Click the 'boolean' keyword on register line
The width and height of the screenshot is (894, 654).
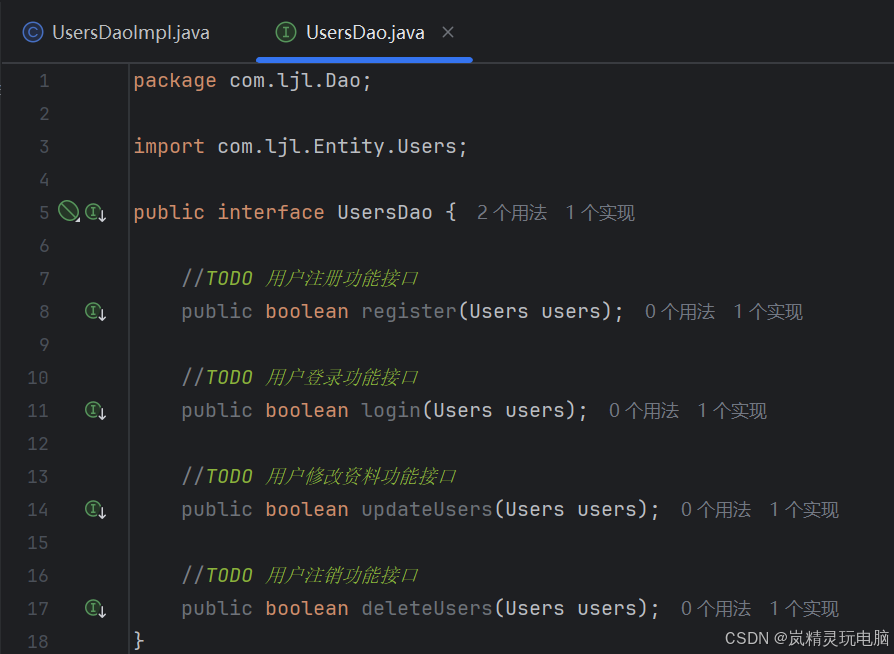[x=307, y=311]
